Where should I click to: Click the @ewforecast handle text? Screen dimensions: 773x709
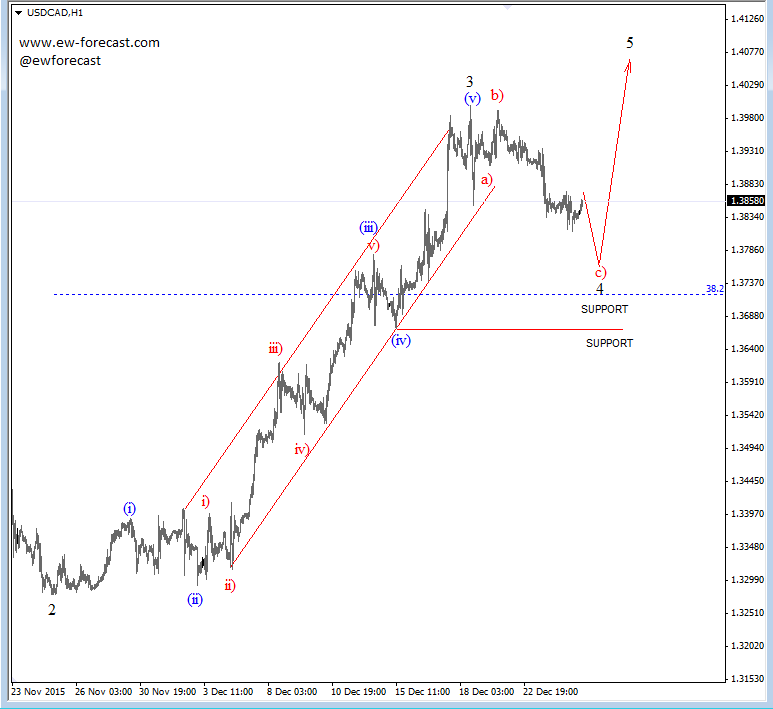(60, 61)
